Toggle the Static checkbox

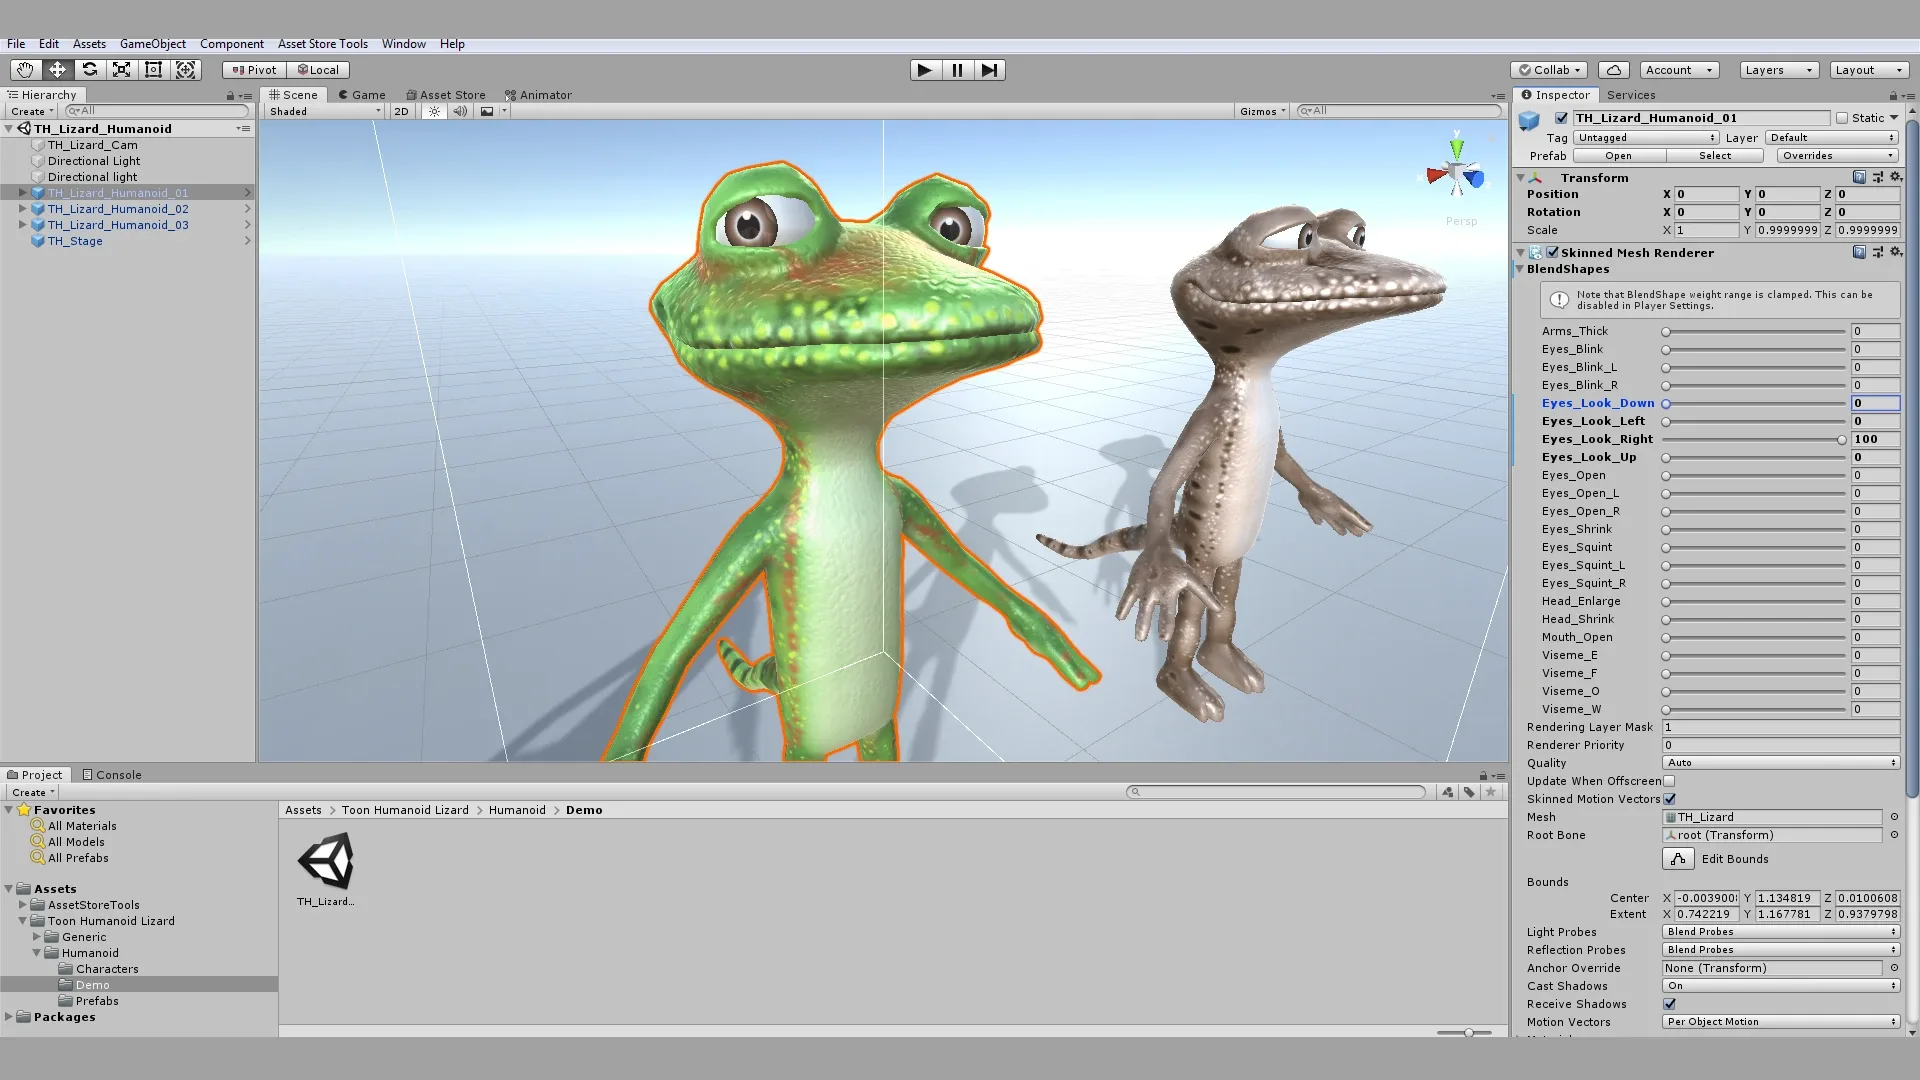coord(1842,118)
